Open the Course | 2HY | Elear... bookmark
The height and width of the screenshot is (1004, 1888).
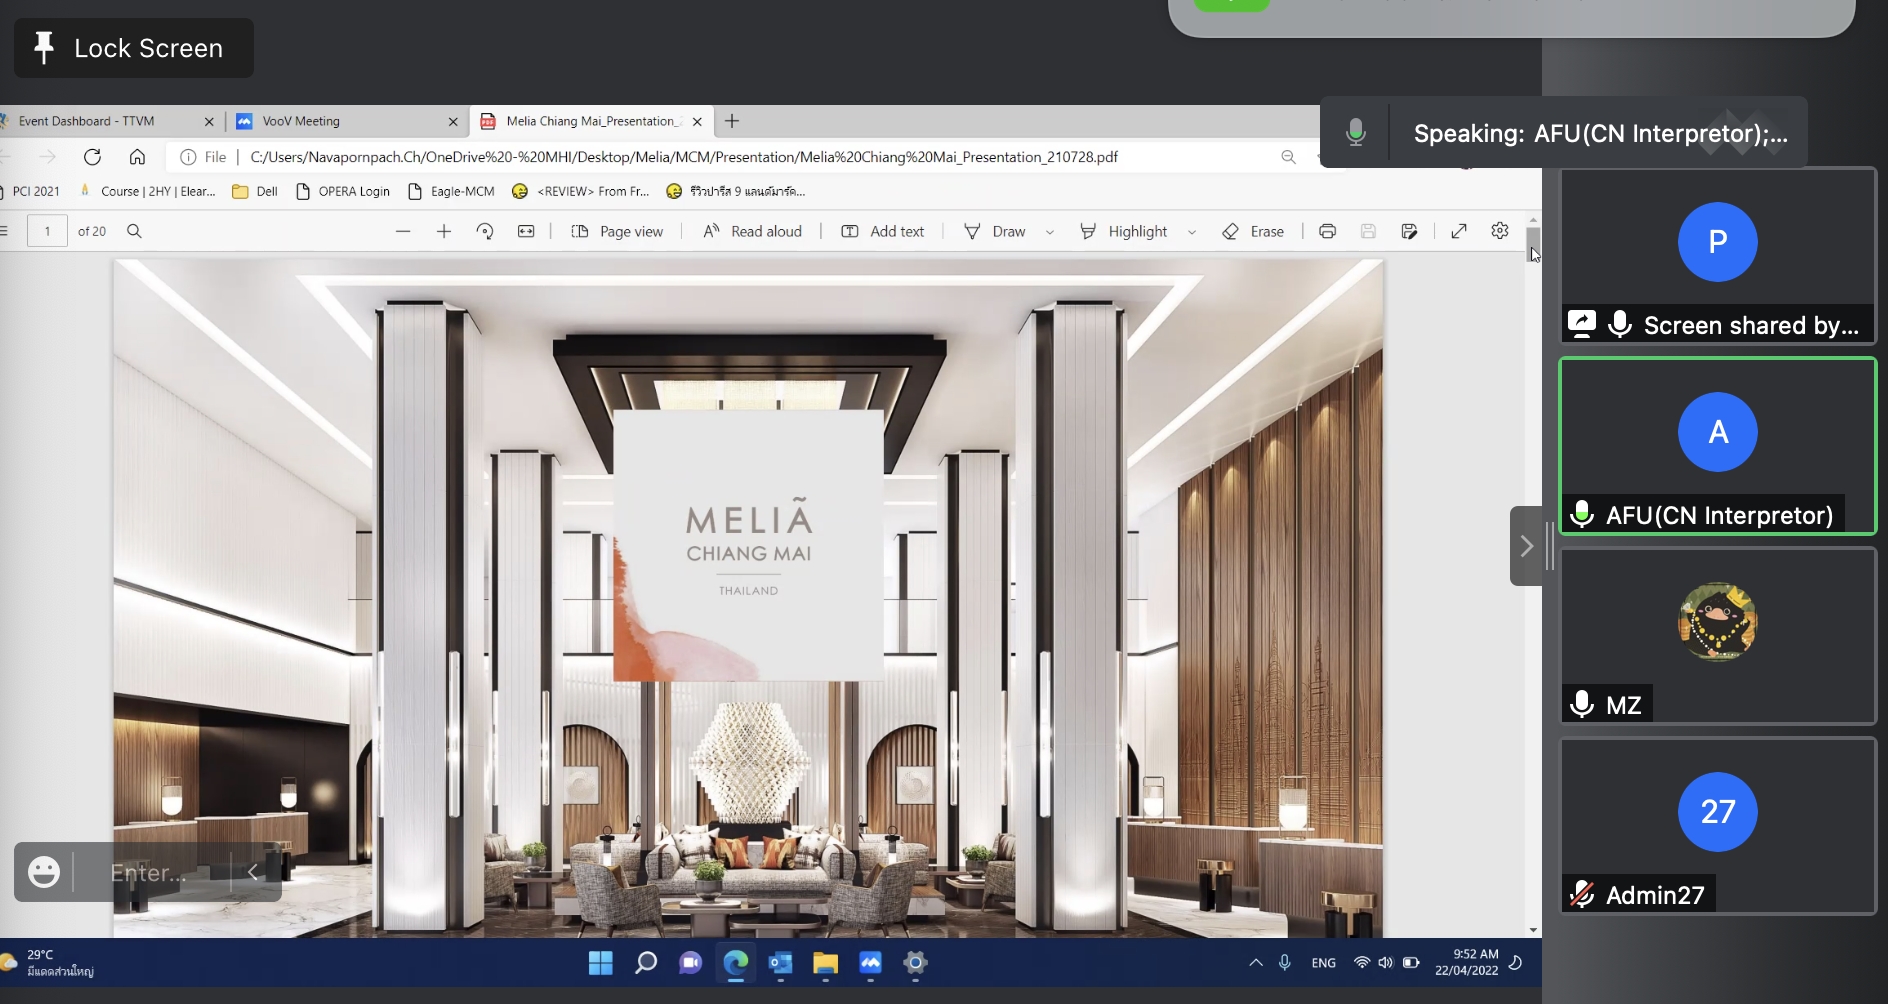[148, 191]
